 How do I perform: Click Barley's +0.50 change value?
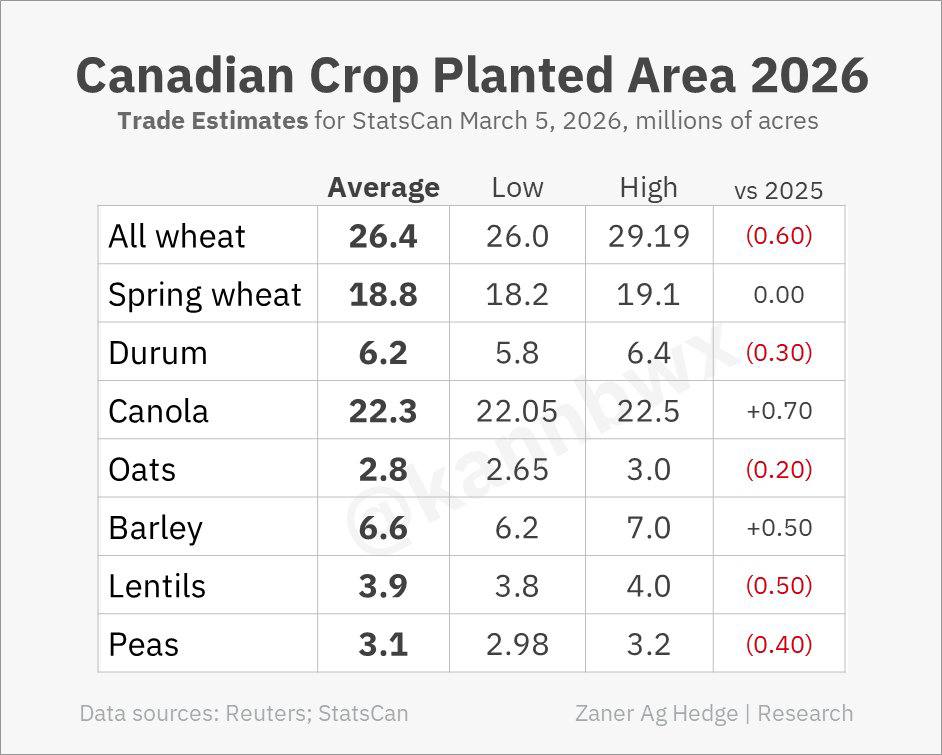tap(778, 527)
